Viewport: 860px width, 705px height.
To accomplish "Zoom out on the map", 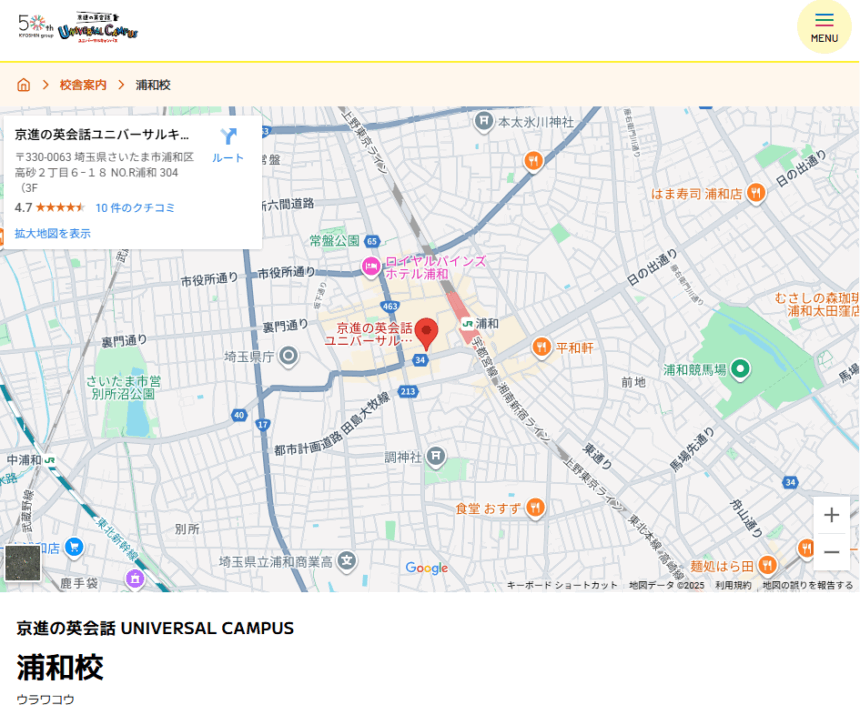I will pos(831,552).
